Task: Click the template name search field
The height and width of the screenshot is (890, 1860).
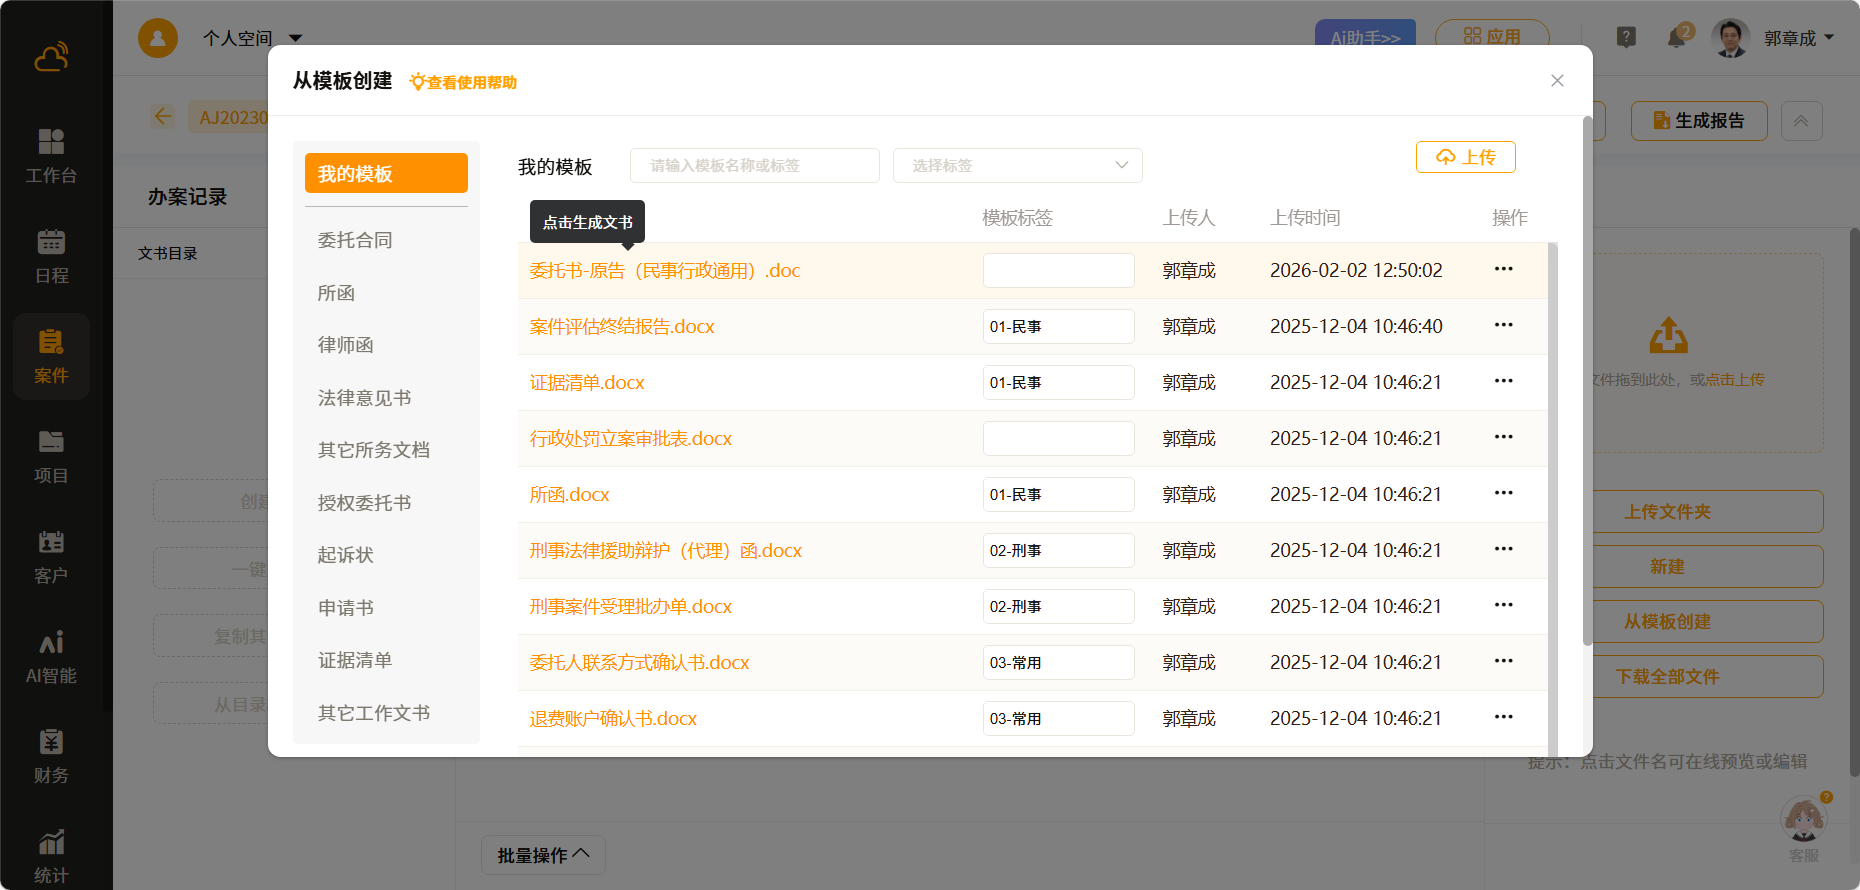Action: click(754, 166)
